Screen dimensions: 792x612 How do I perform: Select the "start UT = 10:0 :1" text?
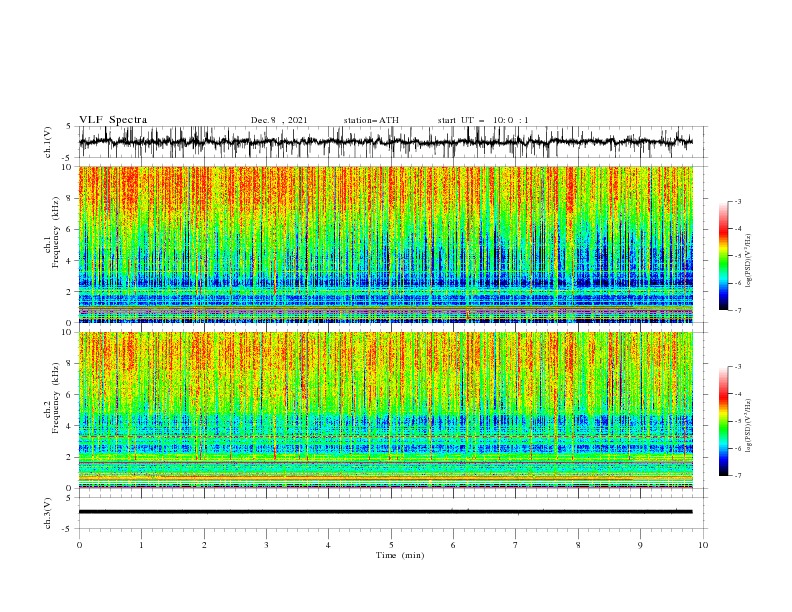tap(483, 120)
